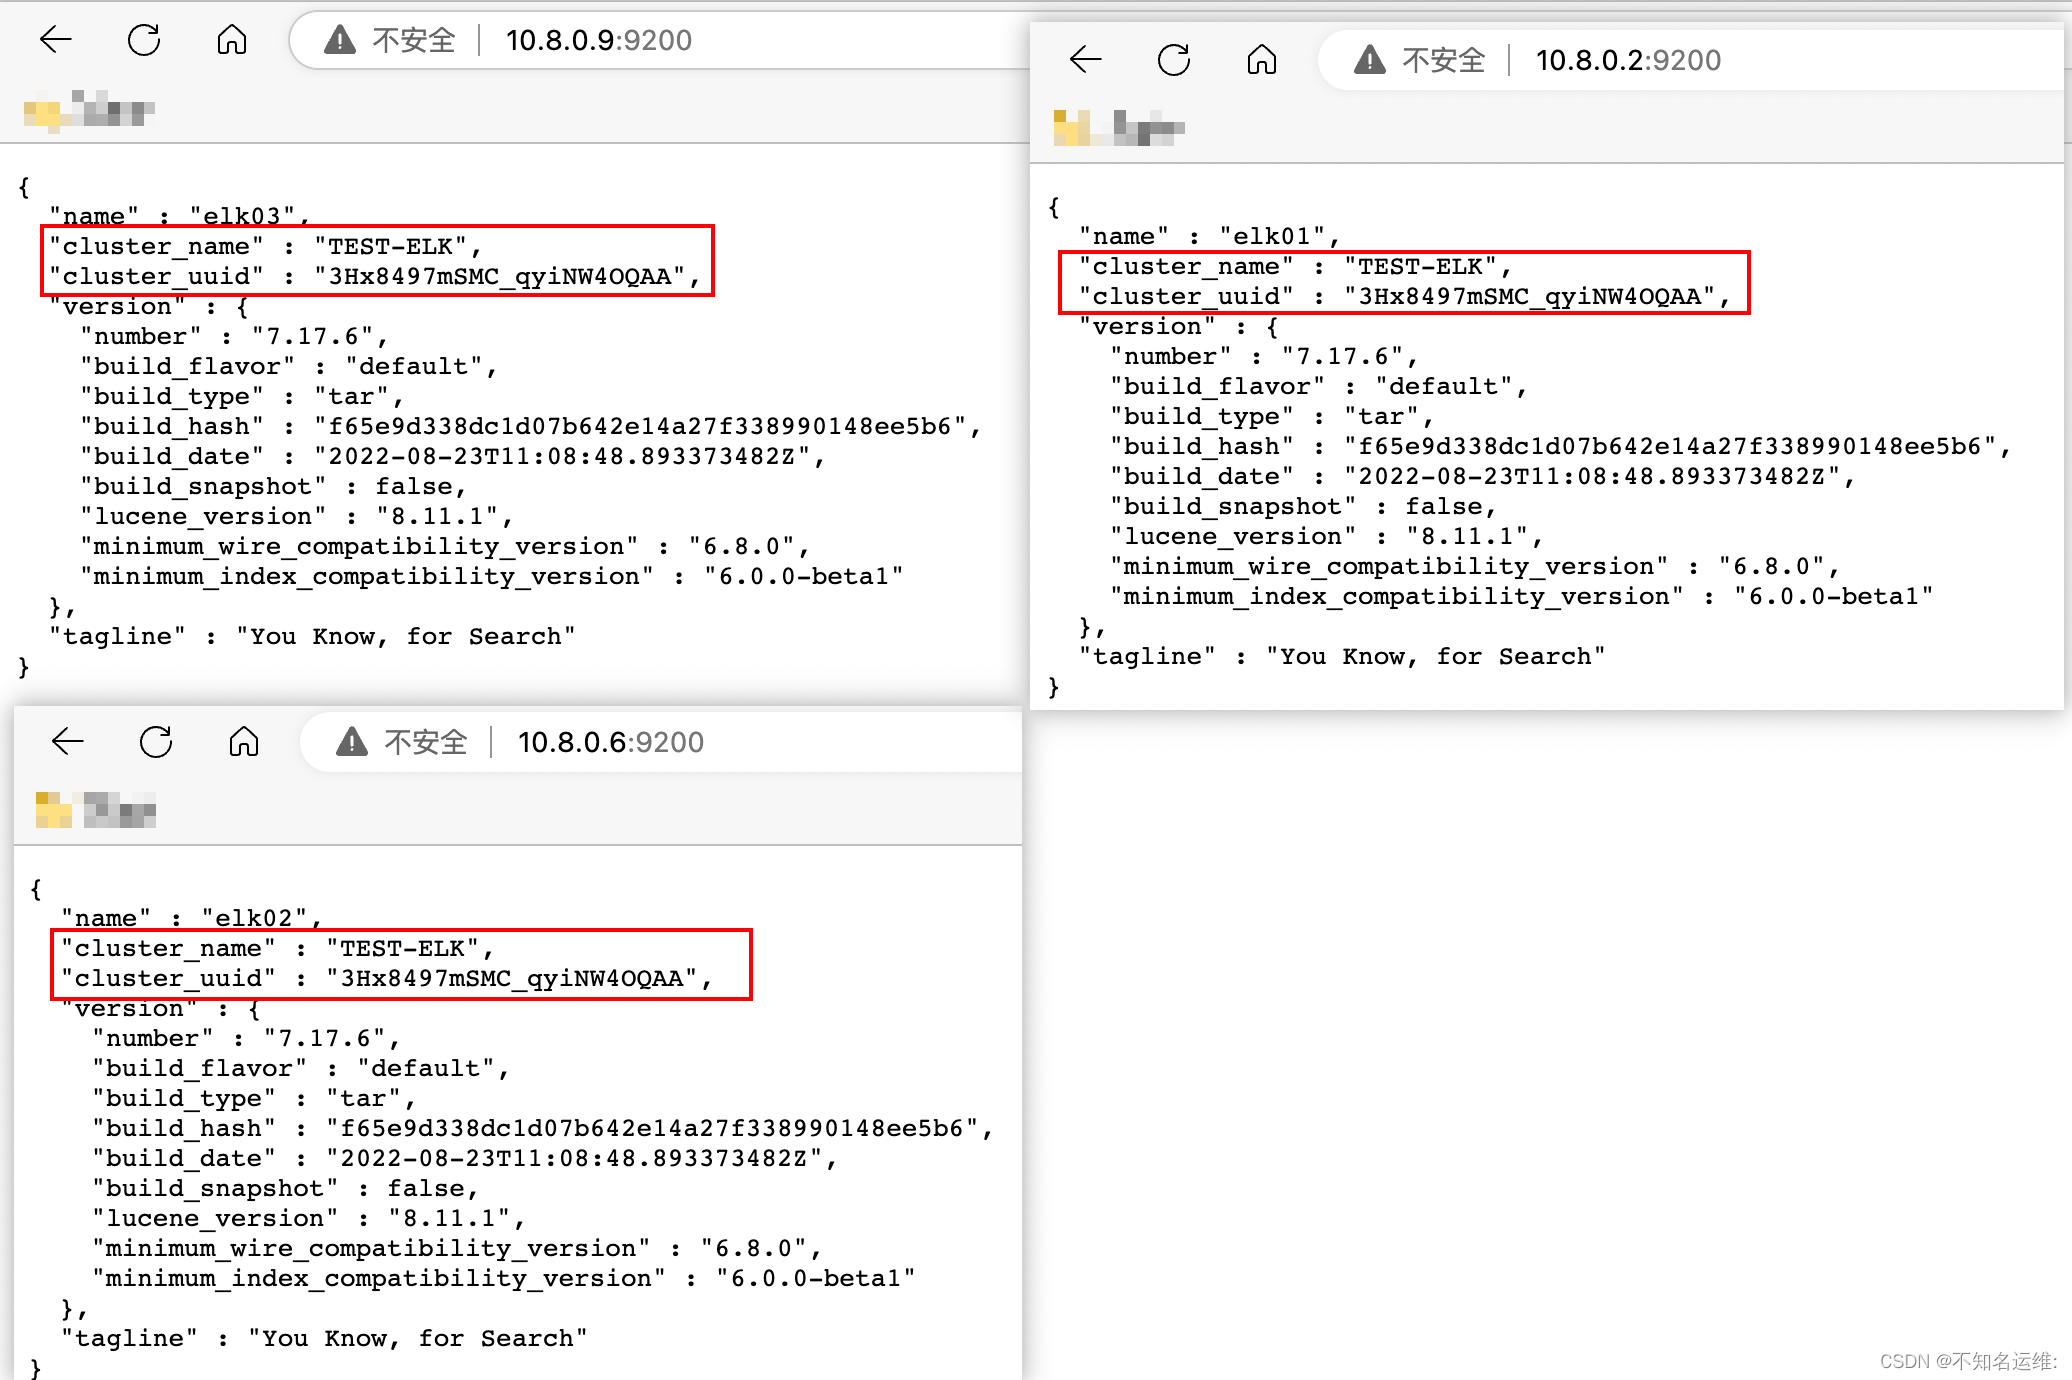Click back arrow in 10.8.0.9 window
Image resolution: width=2072 pixels, height=1380 pixels.
56,40
